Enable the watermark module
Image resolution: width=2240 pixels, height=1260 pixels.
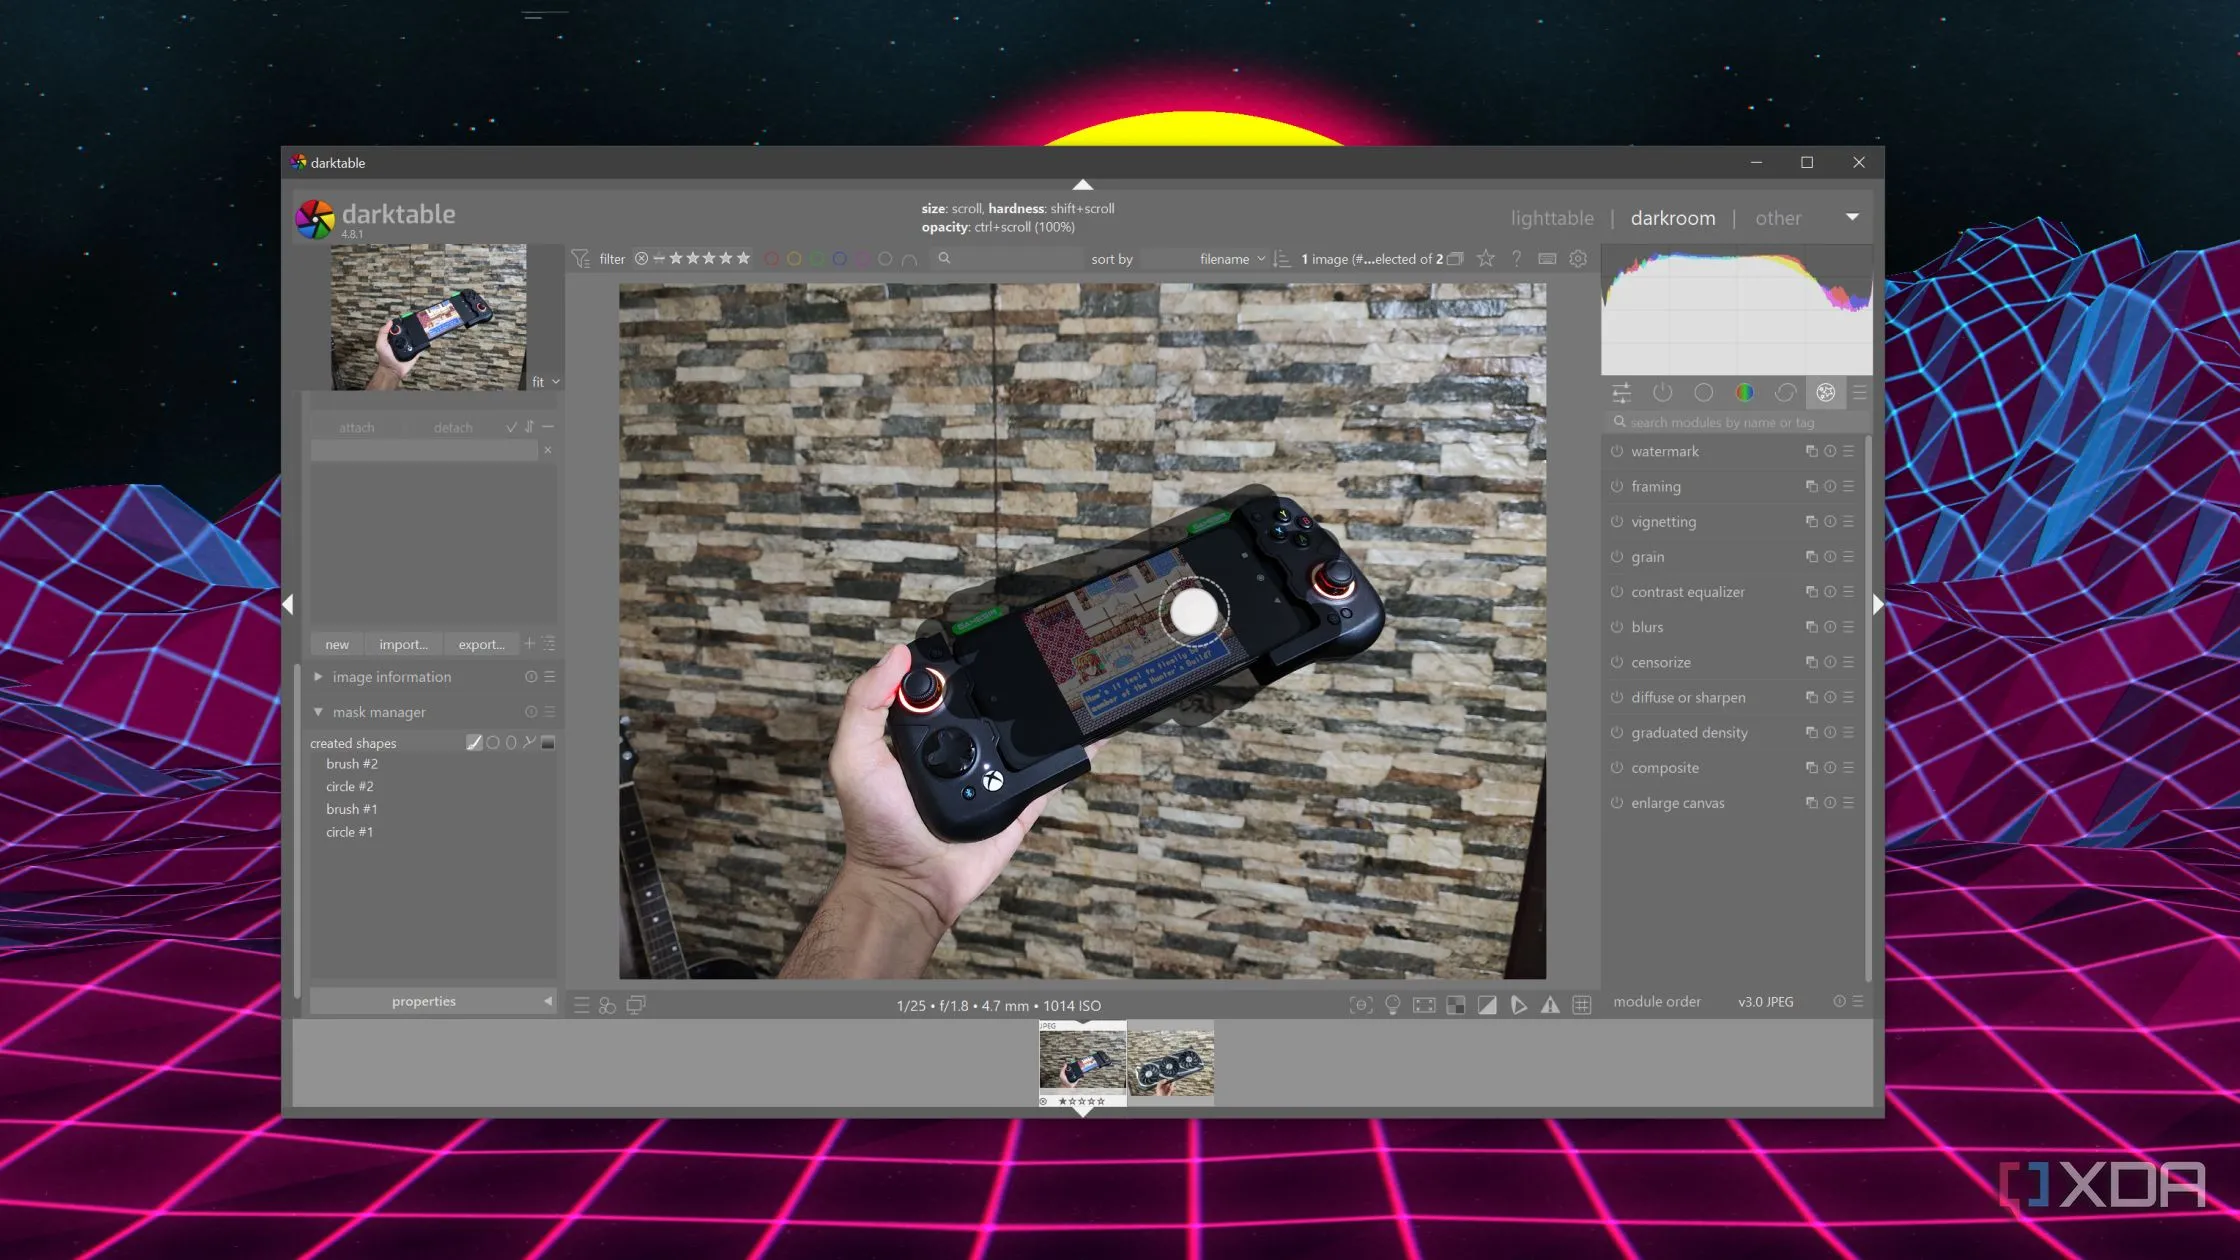[x=1616, y=451]
